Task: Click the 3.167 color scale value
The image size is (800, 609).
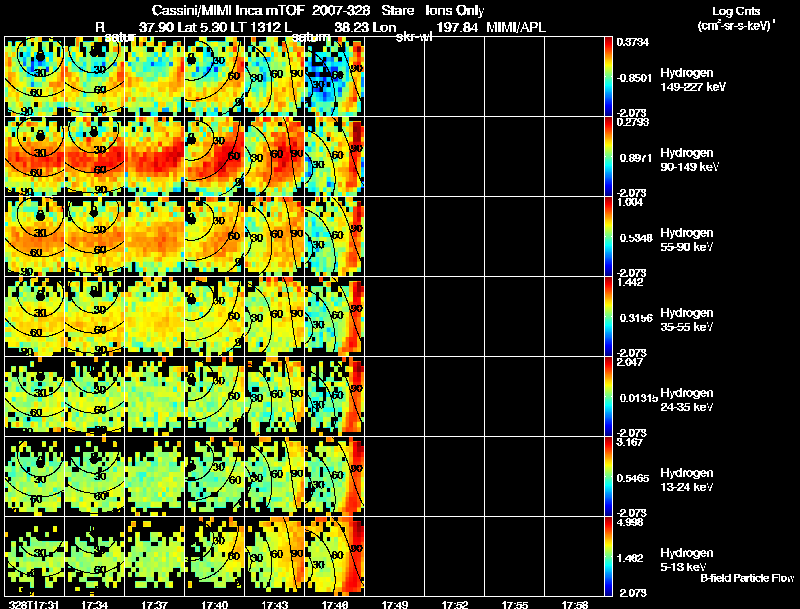Action: pyautogui.click(x=630, y=442)
